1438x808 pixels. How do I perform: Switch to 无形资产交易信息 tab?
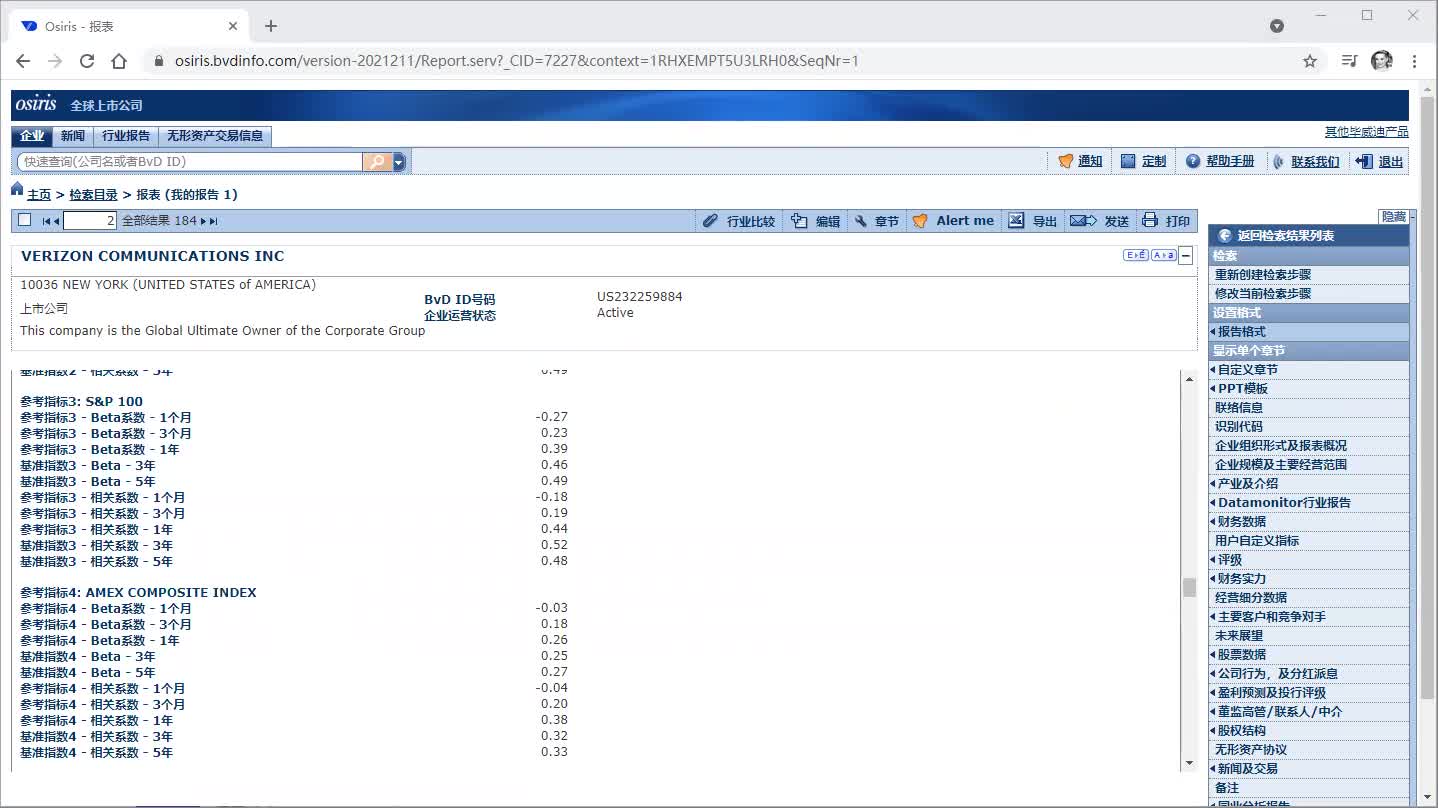click(x=215, y=136)
